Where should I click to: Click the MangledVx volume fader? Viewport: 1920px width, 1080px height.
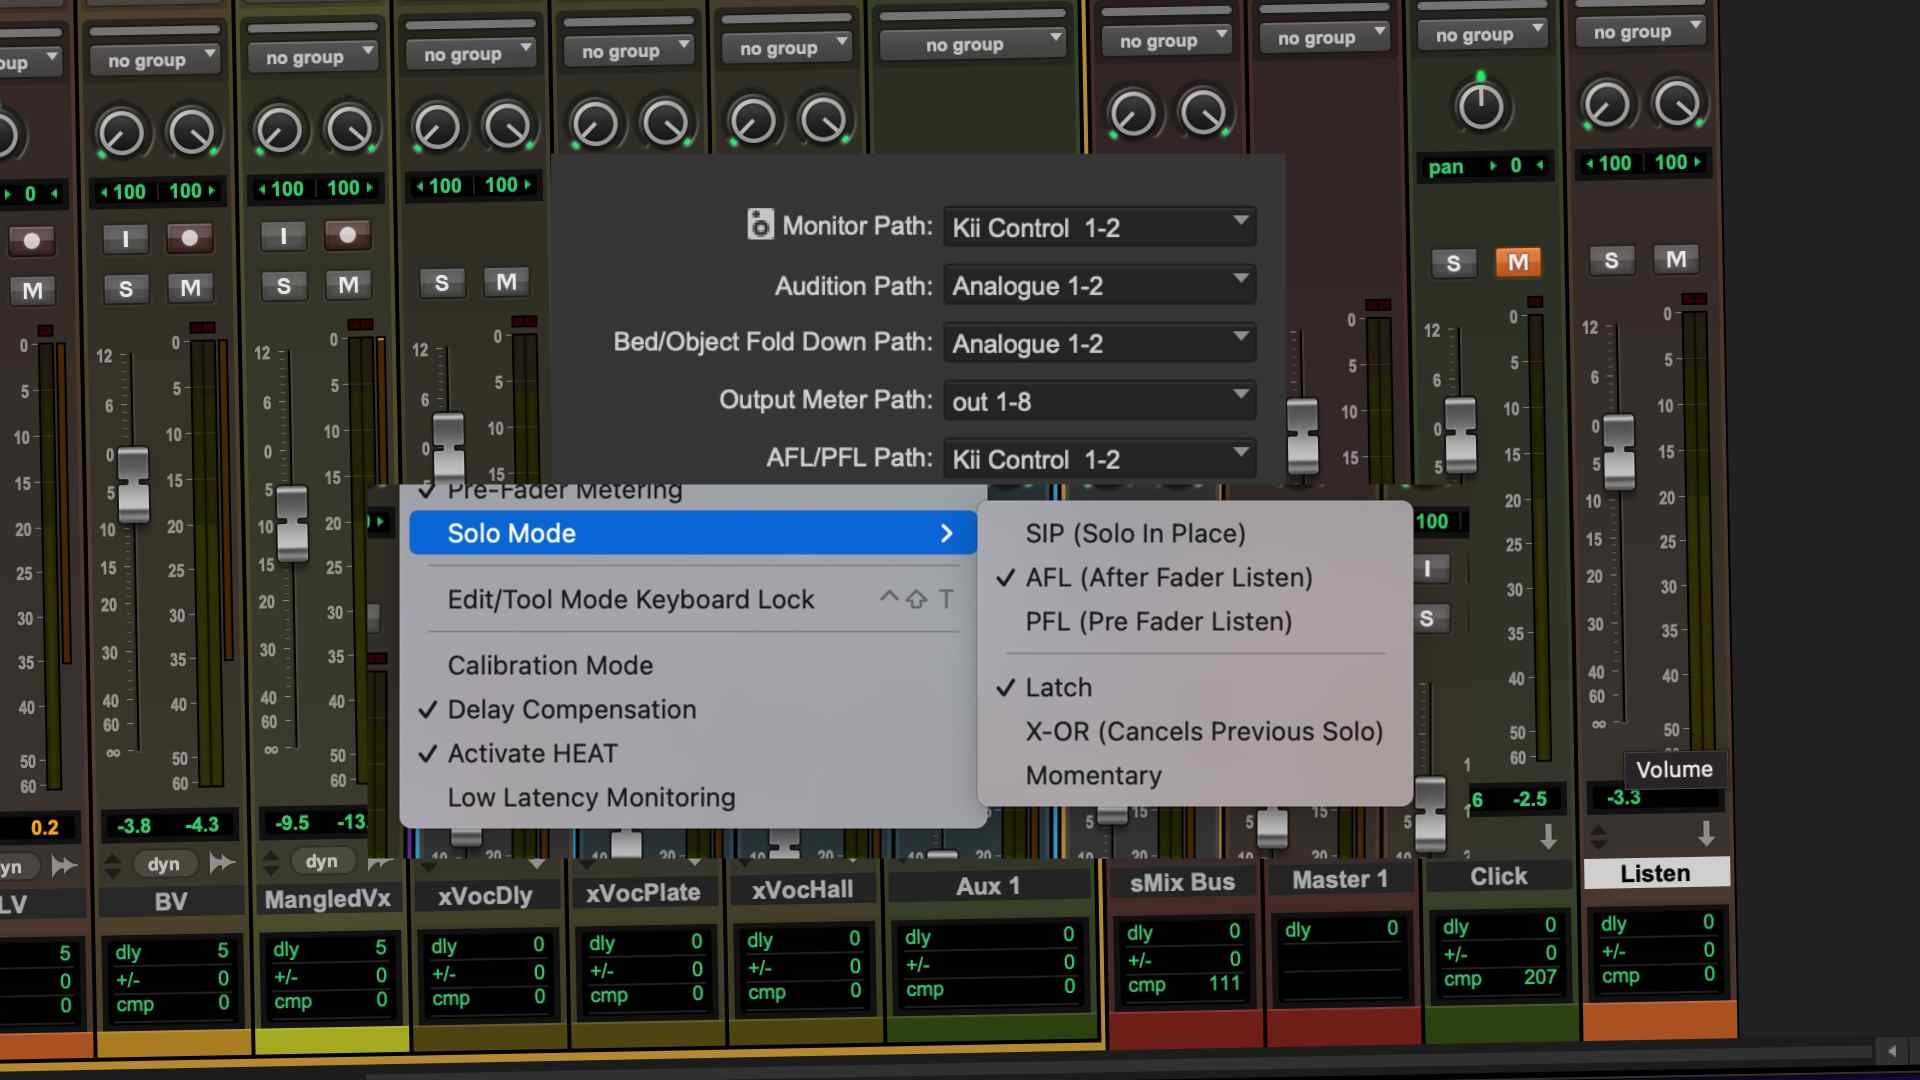tap(292, 523)
